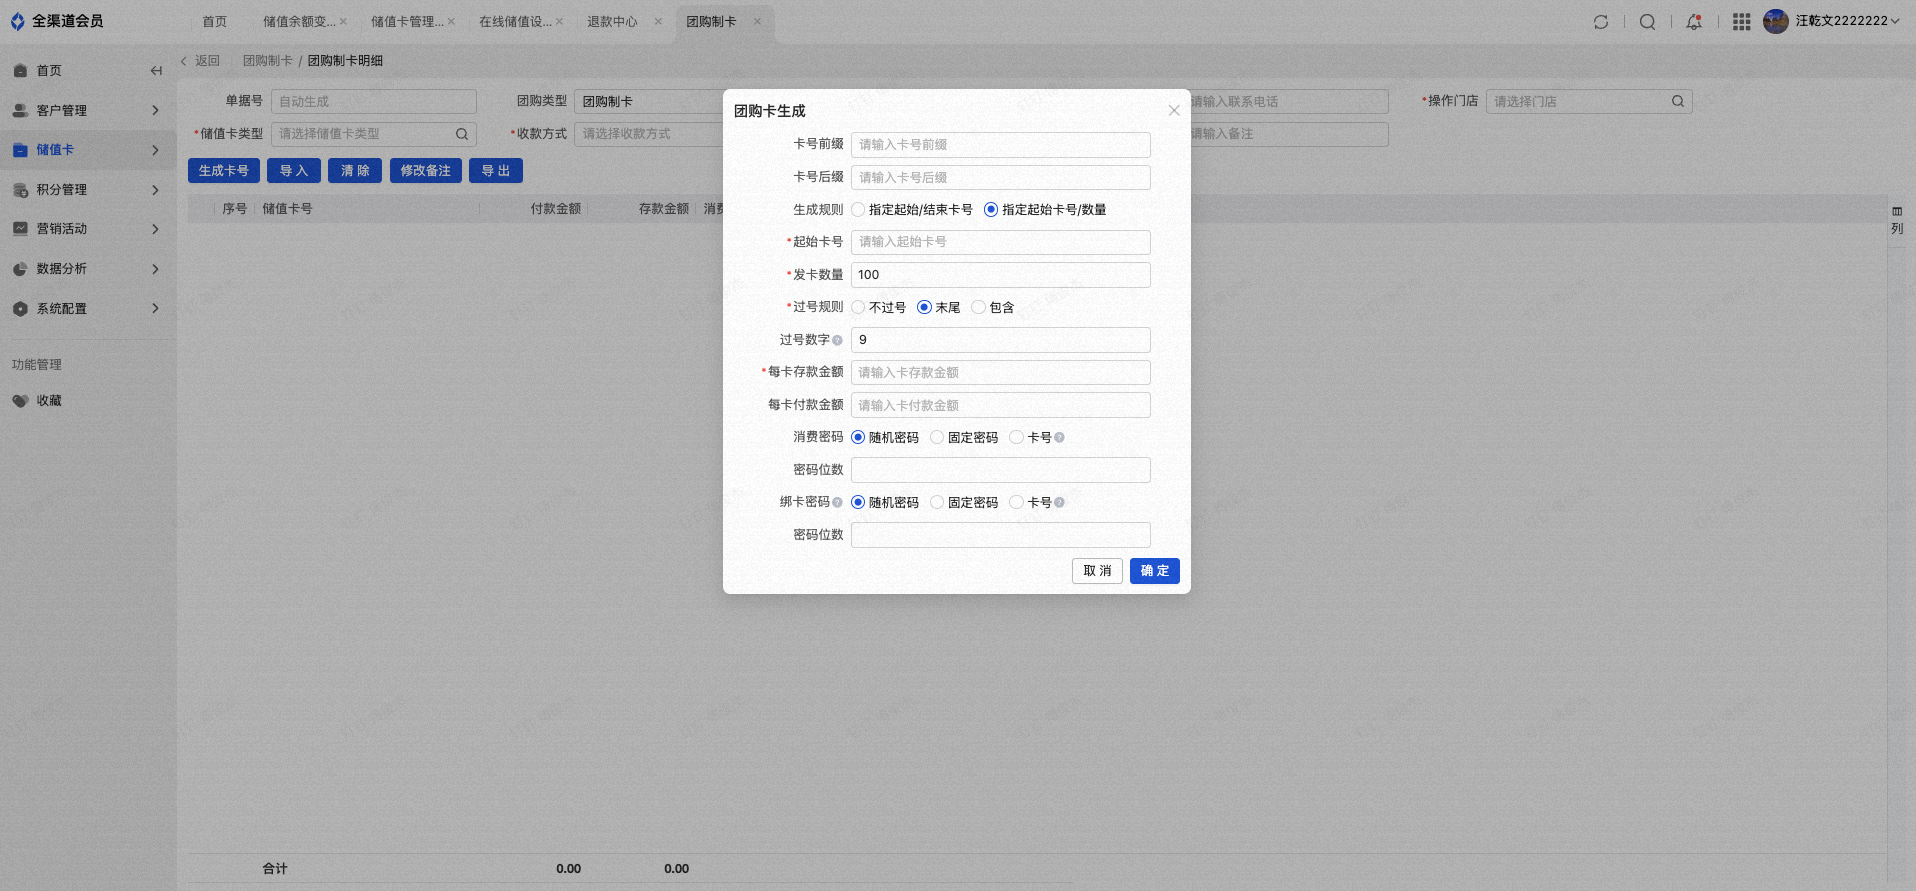The image size is (1916, 891).
Task: Expand 系统配置 menu chevron
Action: pyautogui.click(x=155, y=309)
